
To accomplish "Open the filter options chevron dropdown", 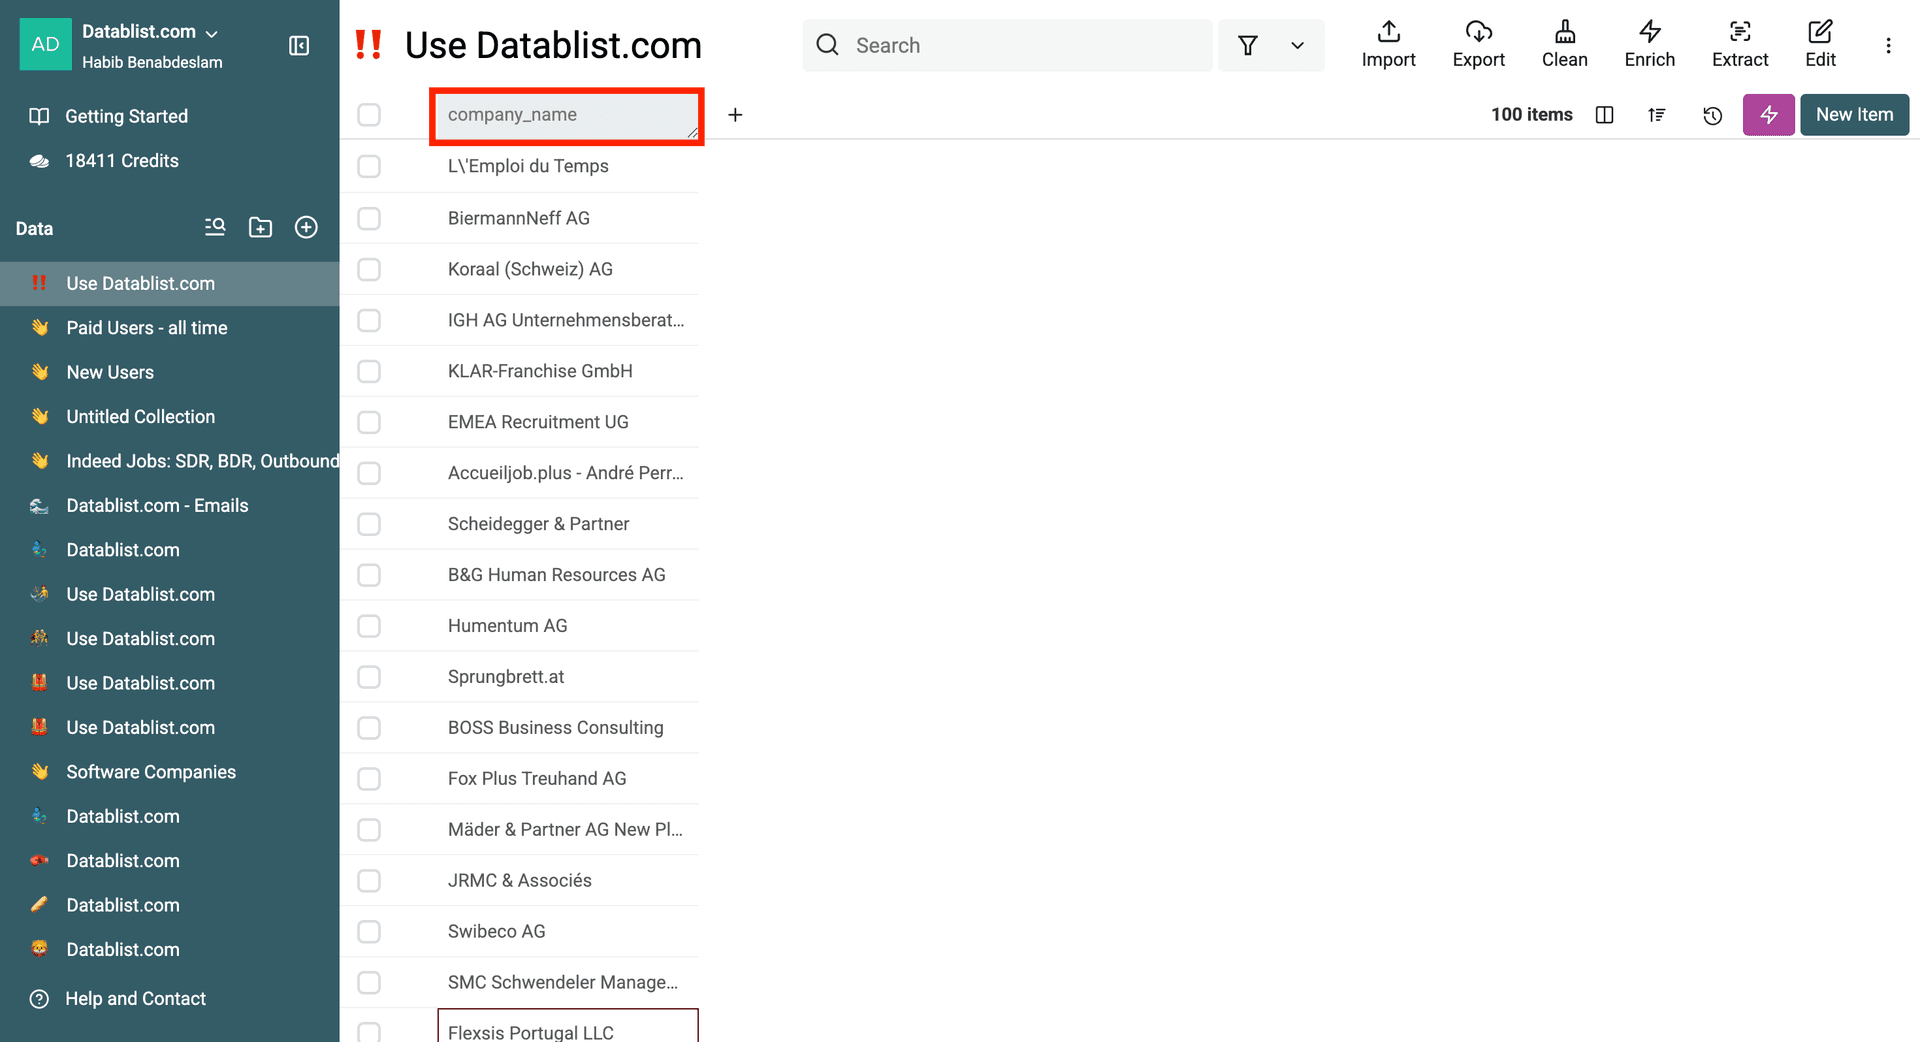I will [x=1297, y=45].
